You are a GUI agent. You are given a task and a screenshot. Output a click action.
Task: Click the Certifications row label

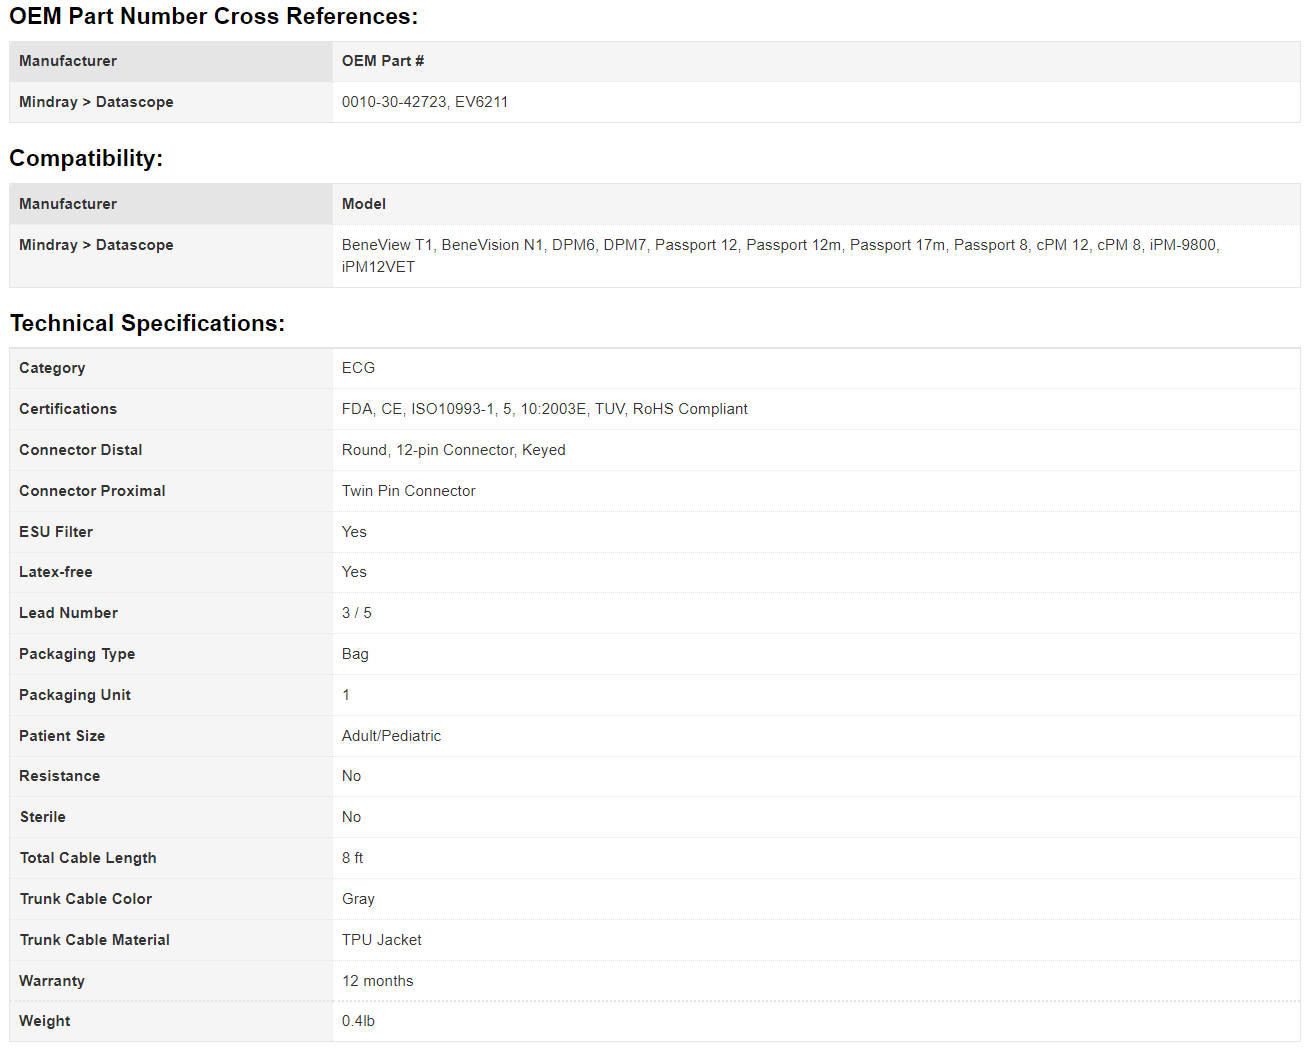68,409
